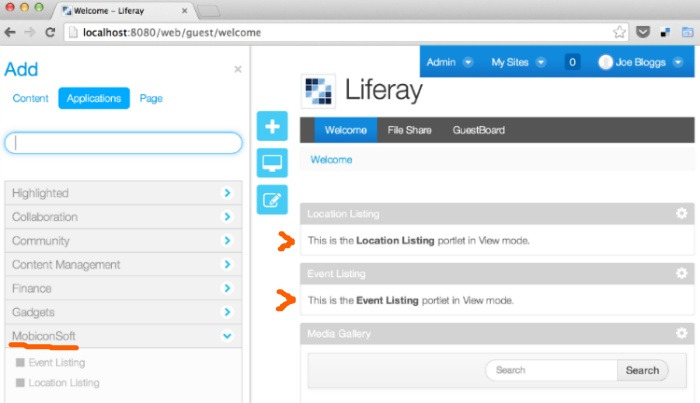This screenshot has width=700, height=403.
Task: Click the plus Add content icon
Action: pyautogui.click(x=272, y=126)
